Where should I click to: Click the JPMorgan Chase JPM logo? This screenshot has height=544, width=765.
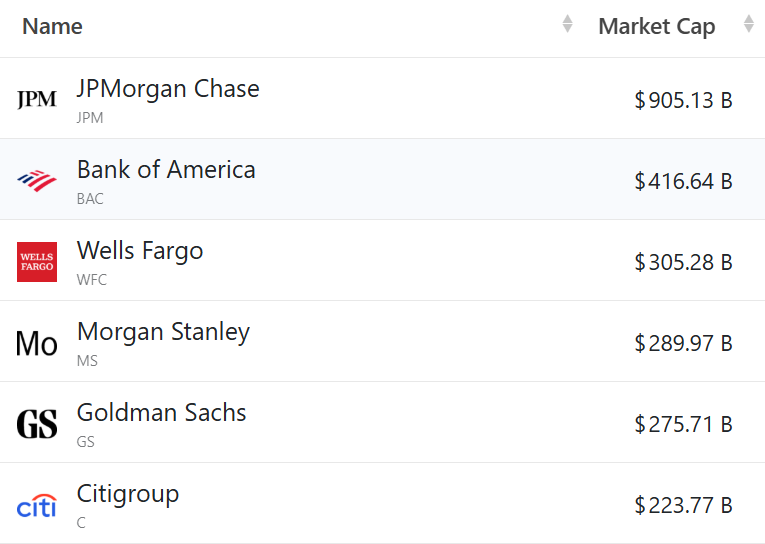(x=37, y=99)
